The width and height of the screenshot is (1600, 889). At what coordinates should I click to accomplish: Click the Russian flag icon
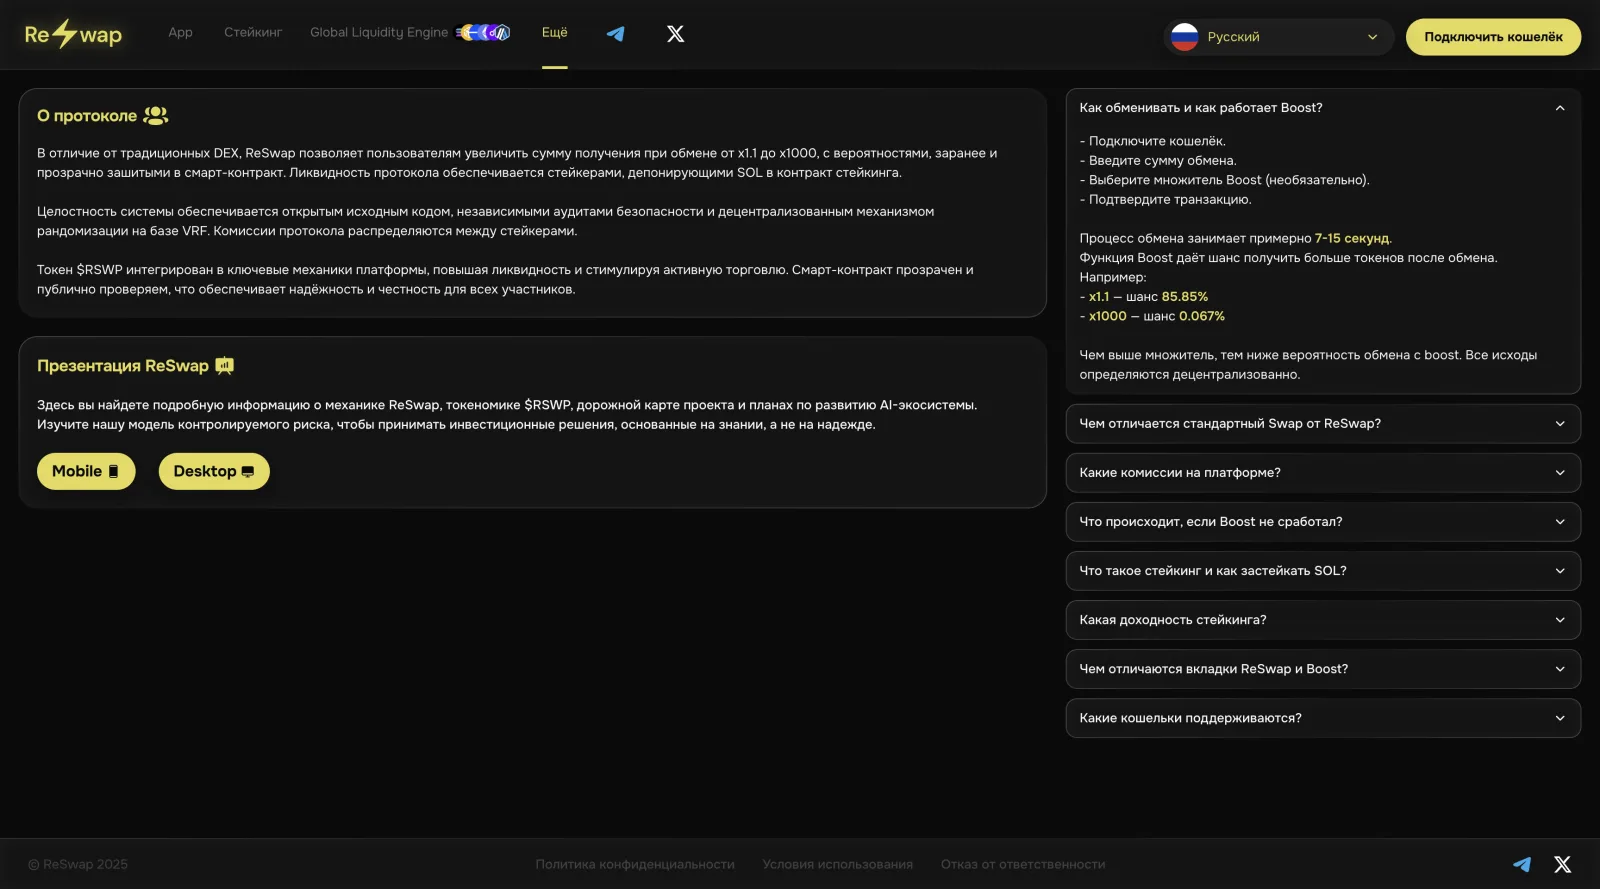point(1185,37)
